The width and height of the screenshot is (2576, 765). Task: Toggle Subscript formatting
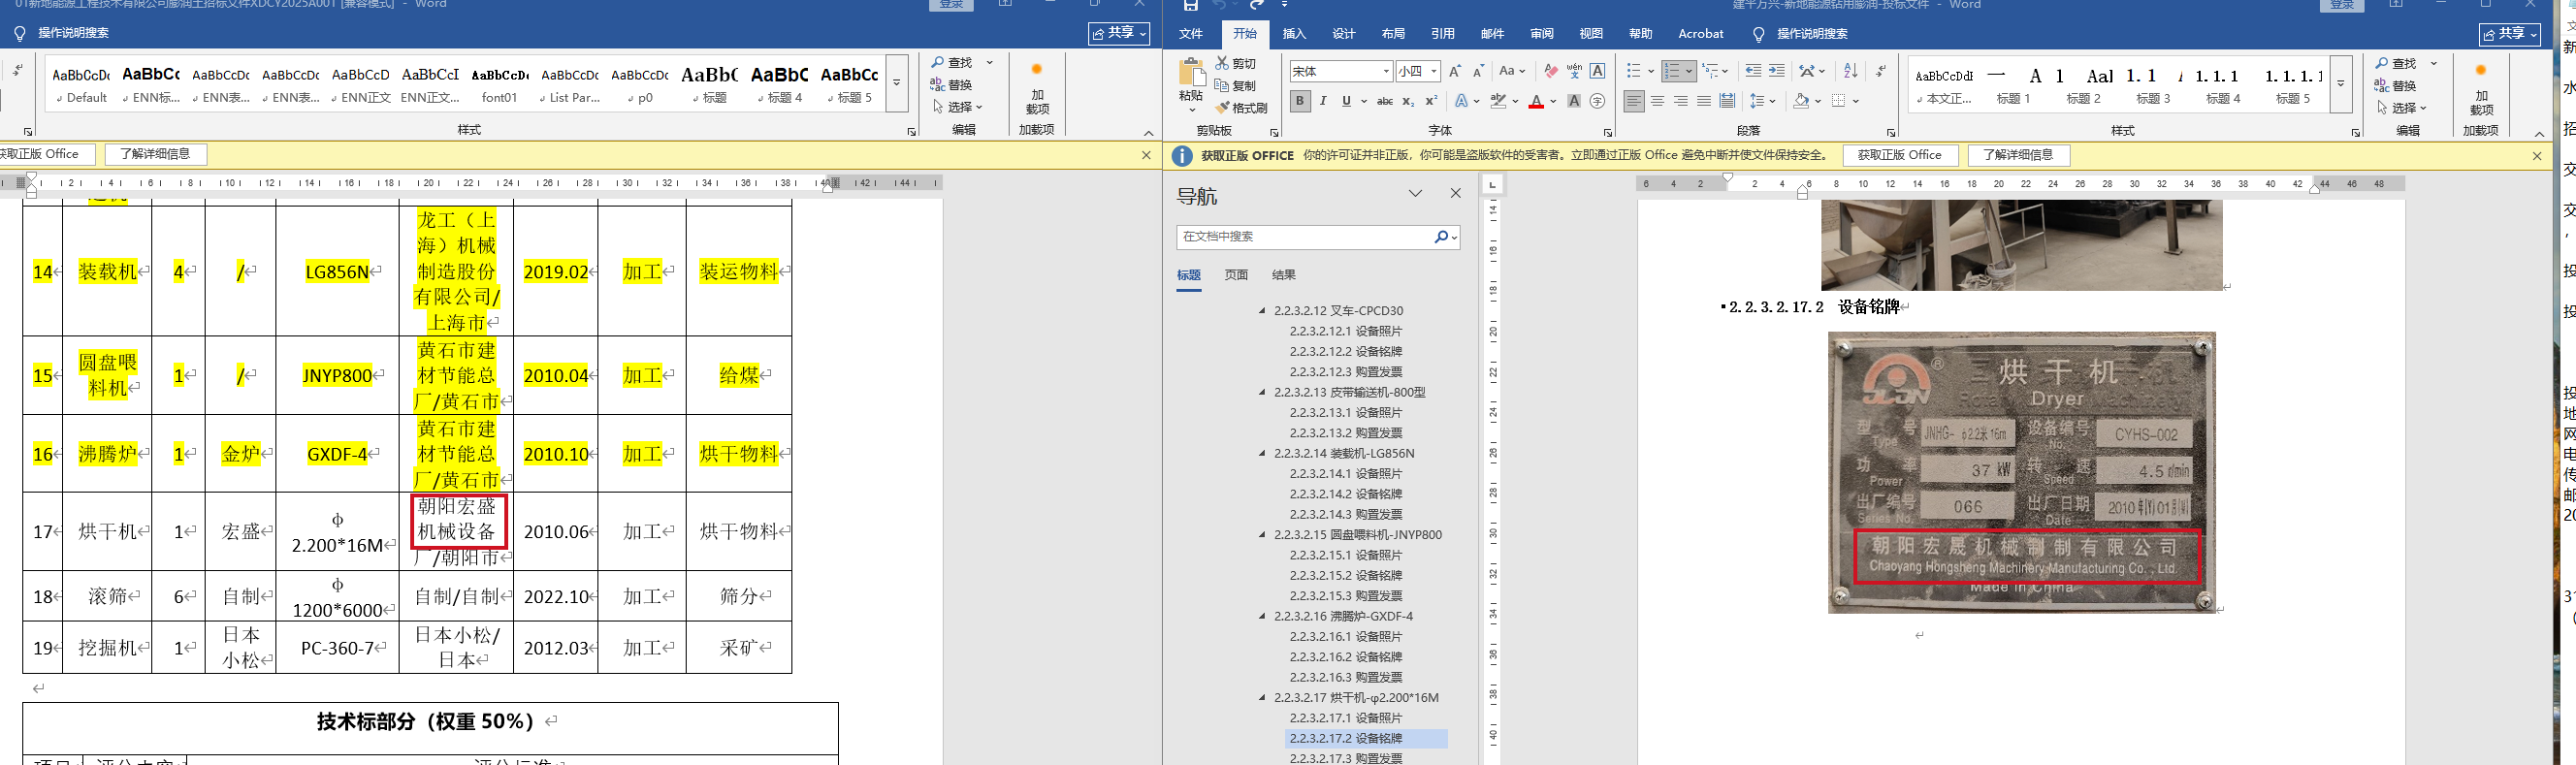tap(1408, 101)
